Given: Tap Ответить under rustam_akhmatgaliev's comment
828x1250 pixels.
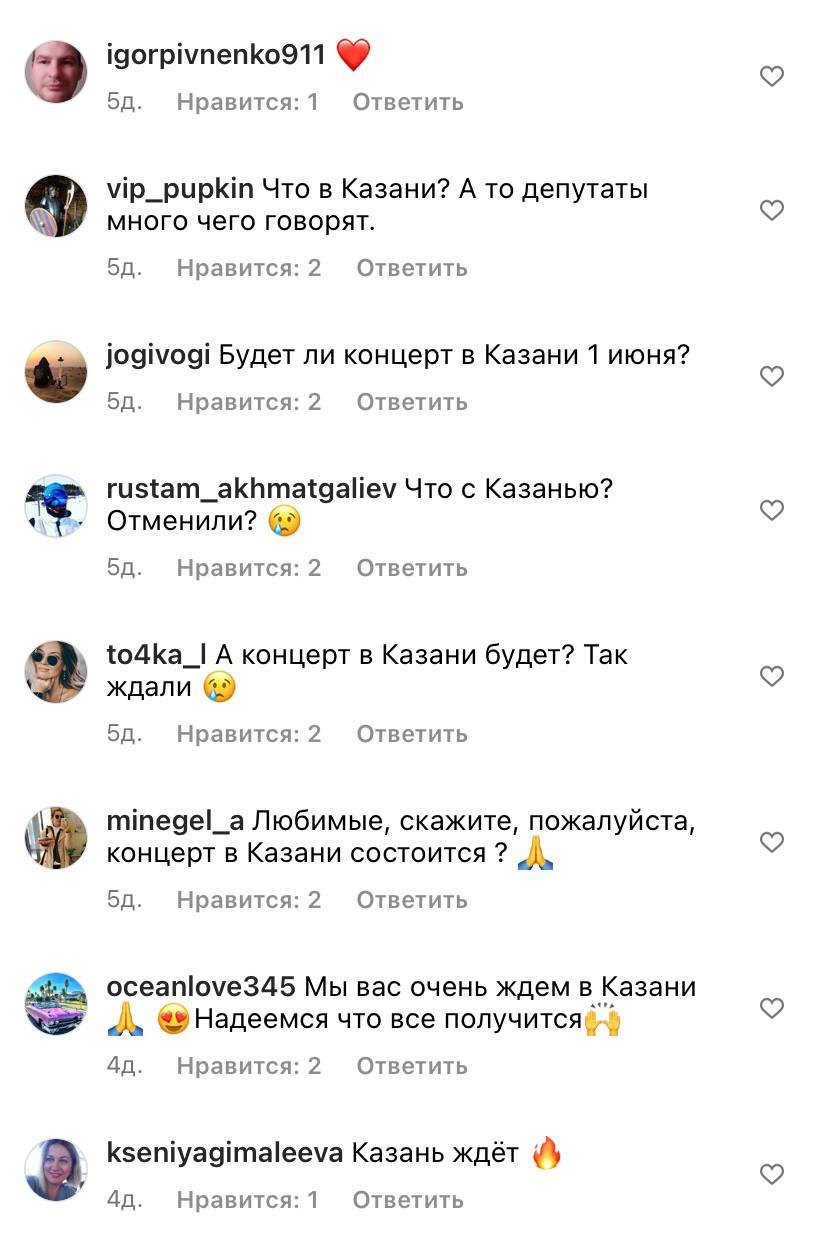Looking at the screenshot, I should pyautogui.click(x=412, y=568).
